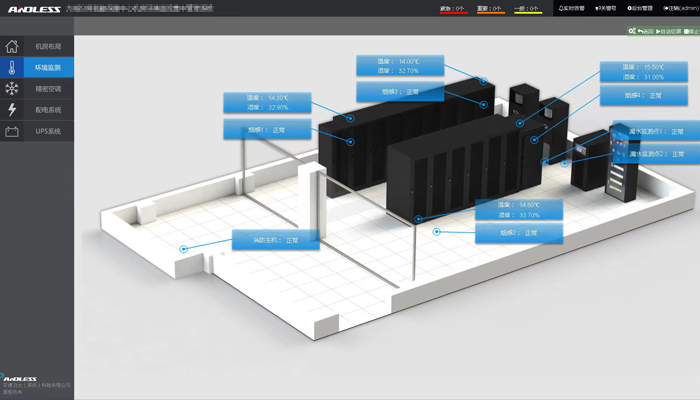Click the thermometer icon for 环境监测

tap(12, 68)
